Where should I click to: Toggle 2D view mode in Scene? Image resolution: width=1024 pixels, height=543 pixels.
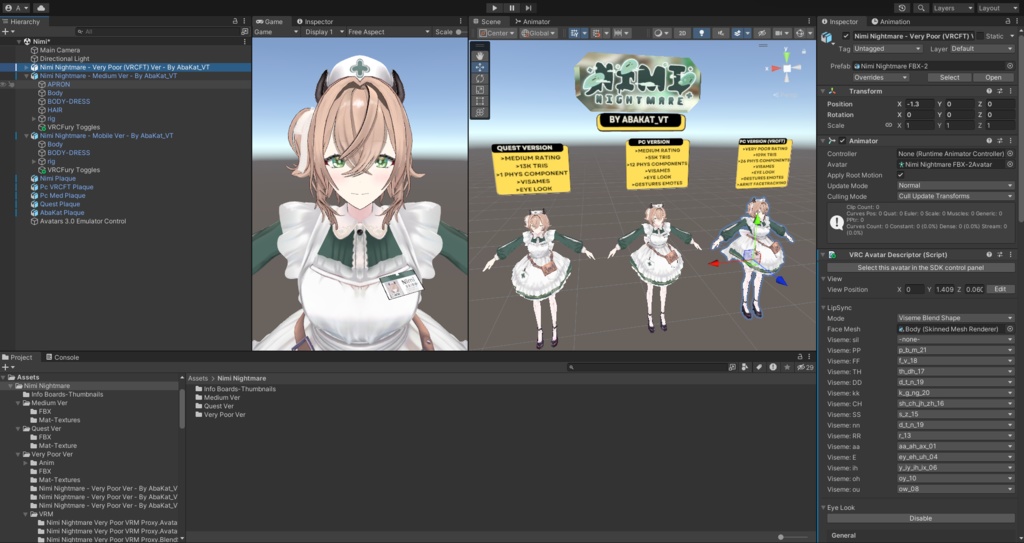coord(682,33)
